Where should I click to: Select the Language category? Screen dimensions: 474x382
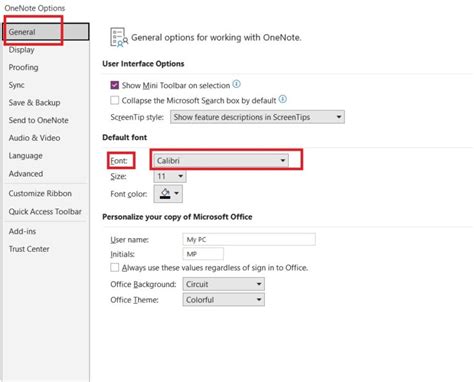tap(25, 156)
